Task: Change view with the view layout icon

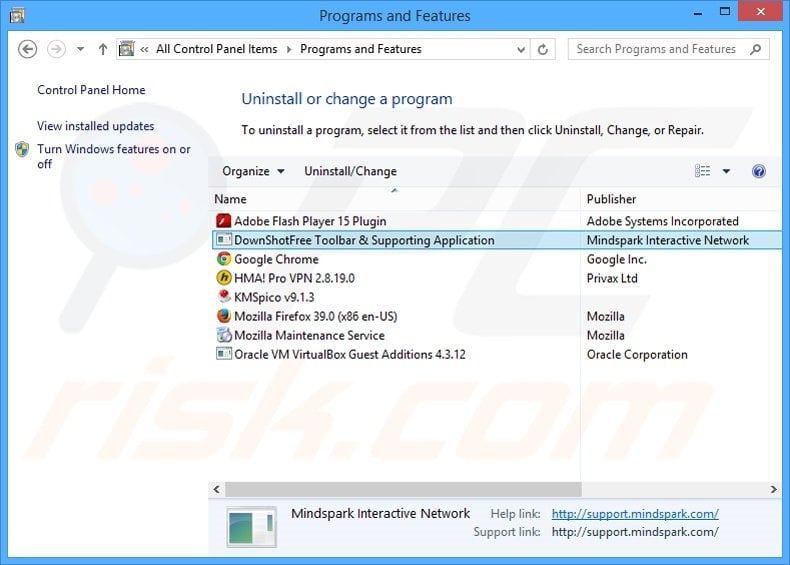Action: [702, 171]
